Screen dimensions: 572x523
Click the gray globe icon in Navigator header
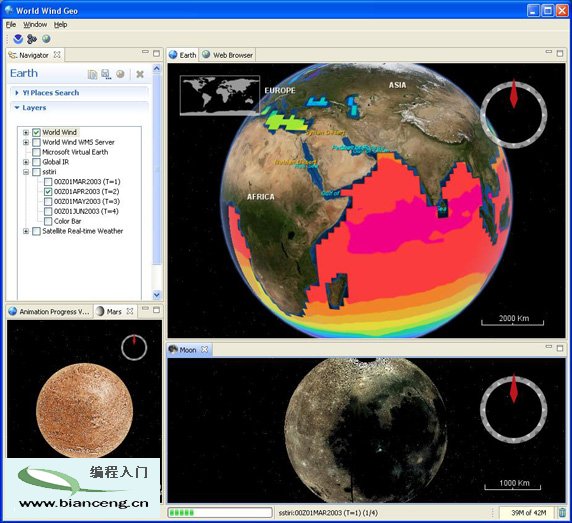pyautogui.click(x=120, y=74)
